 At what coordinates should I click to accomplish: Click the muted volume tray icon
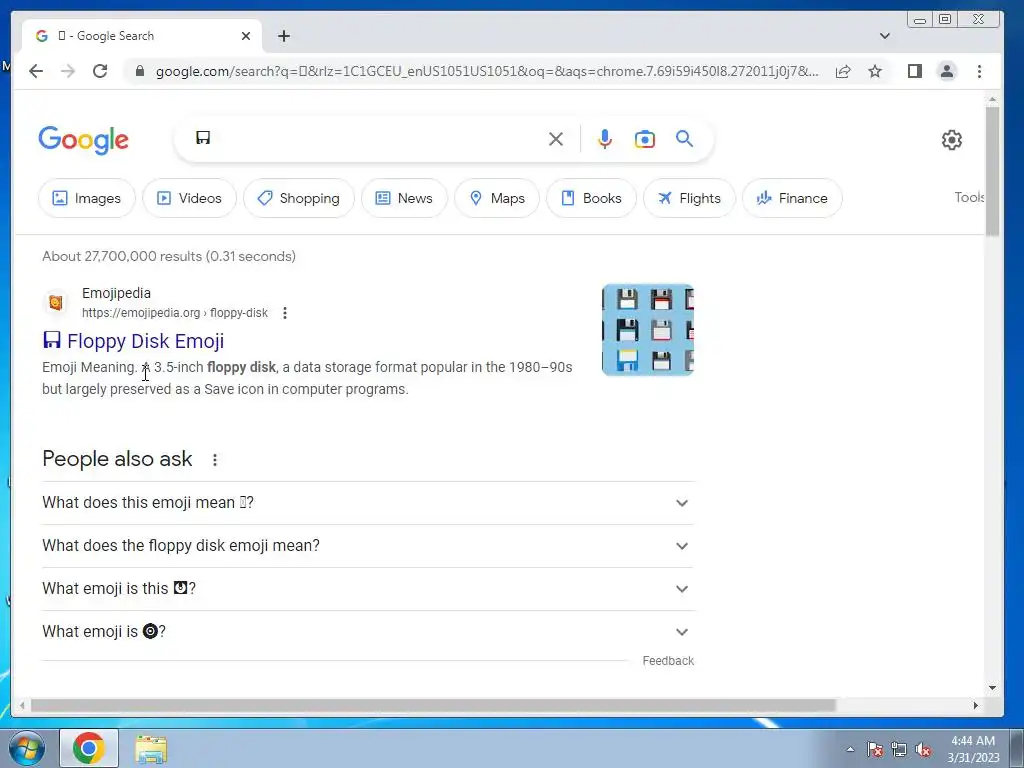click(x=923, y=750)
